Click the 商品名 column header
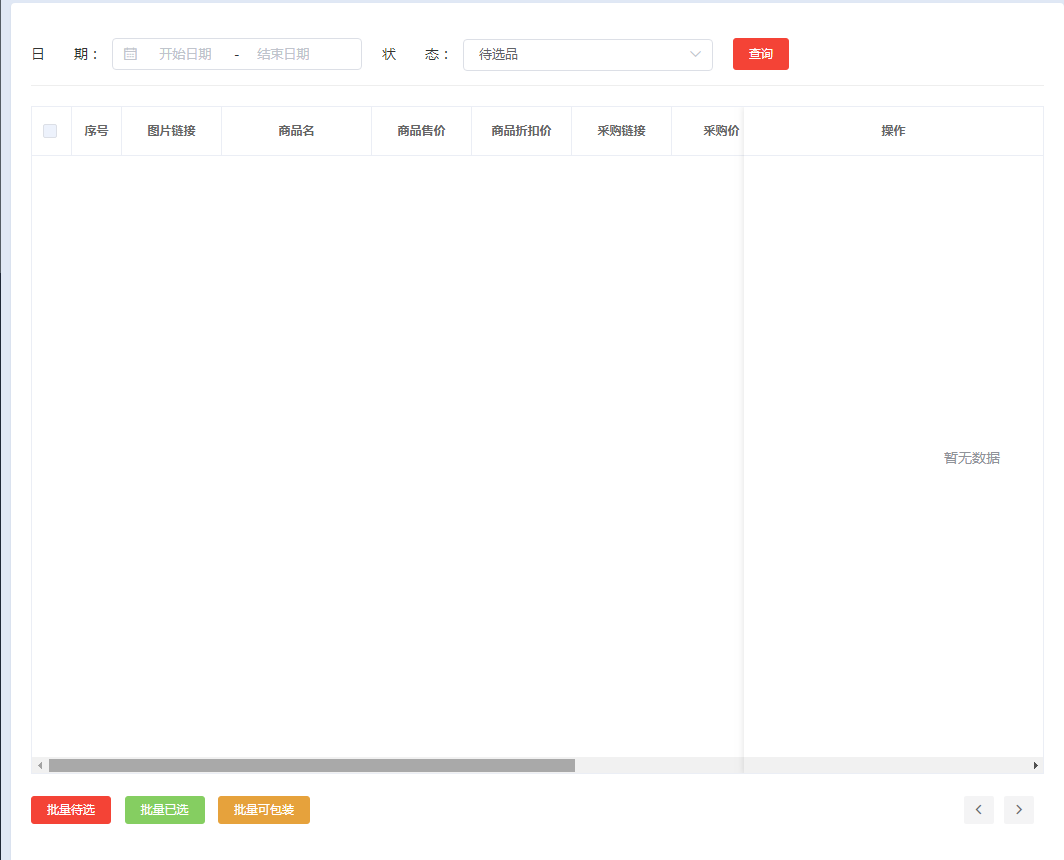The height and width of the screenshot is (860, 1064). pos(297,131)
